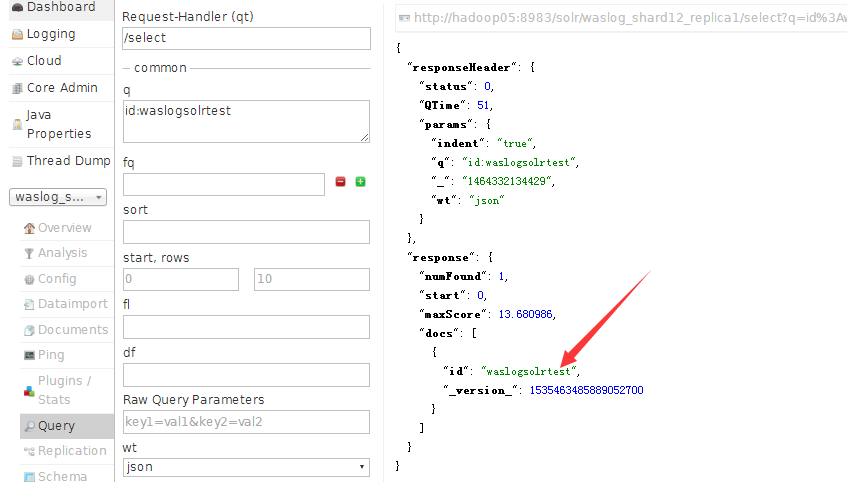Viewport: 847px width, 482px height.
Task: Click the Plugins / Stats icon
Action: tap(29, 391)
